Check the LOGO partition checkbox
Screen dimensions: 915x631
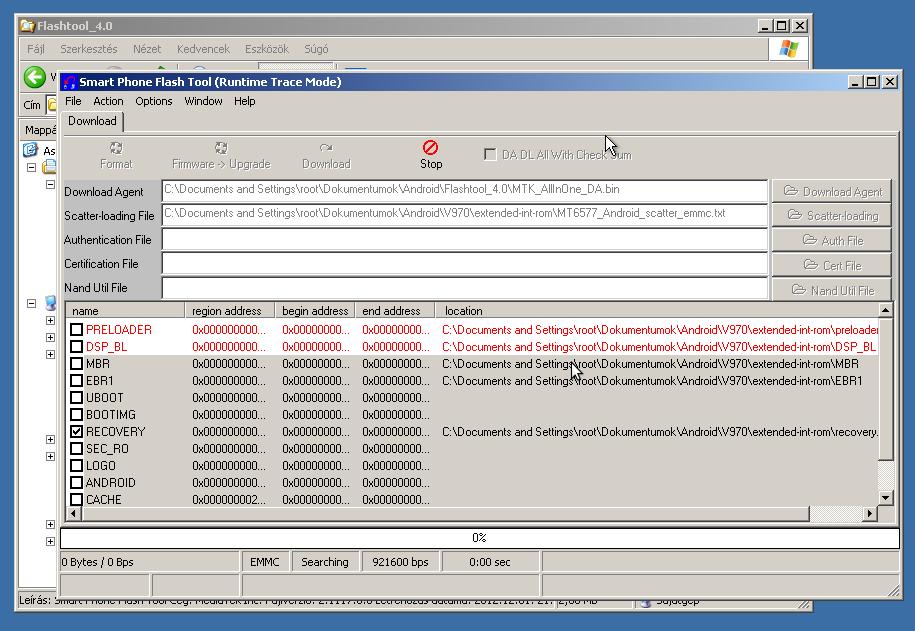click(x=76, y=465)
